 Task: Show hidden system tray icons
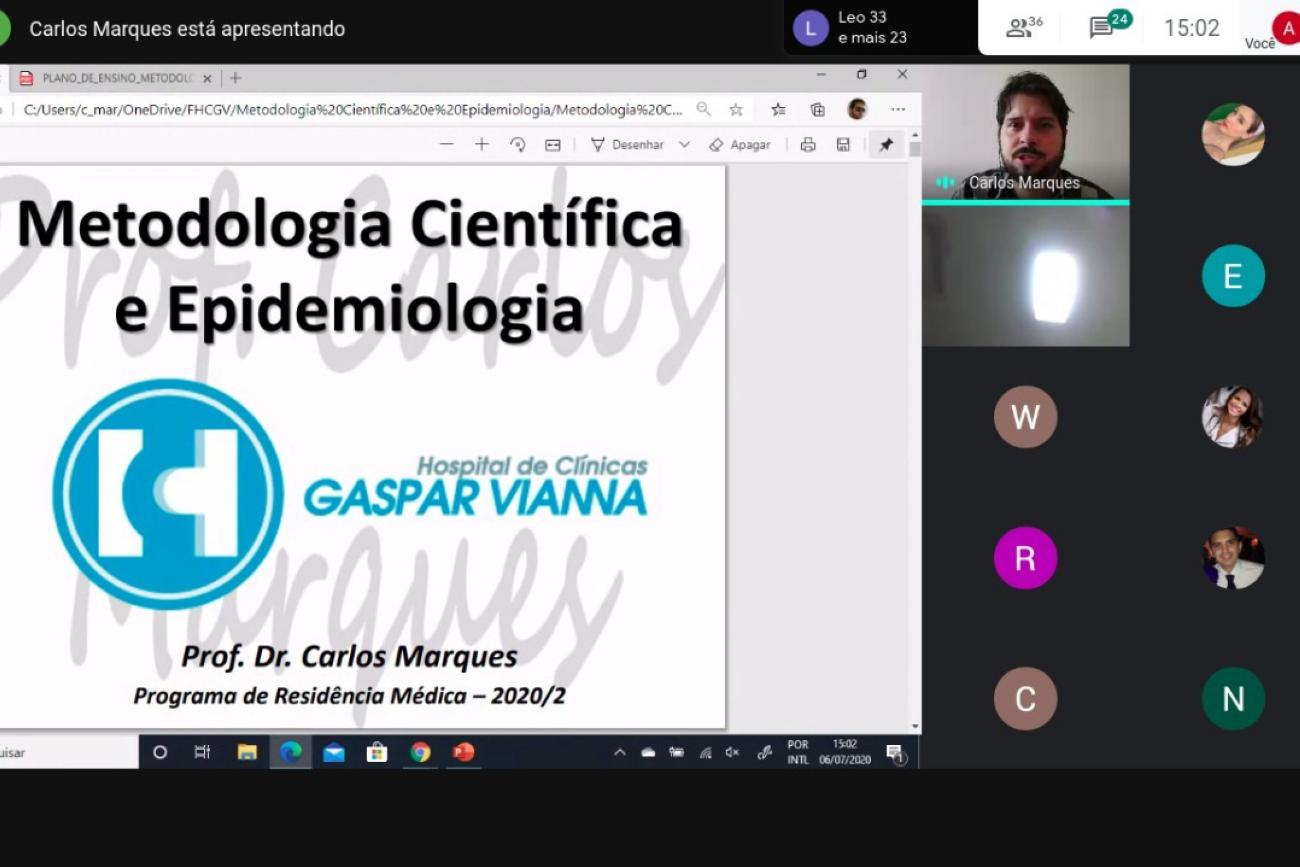point(619,752)
